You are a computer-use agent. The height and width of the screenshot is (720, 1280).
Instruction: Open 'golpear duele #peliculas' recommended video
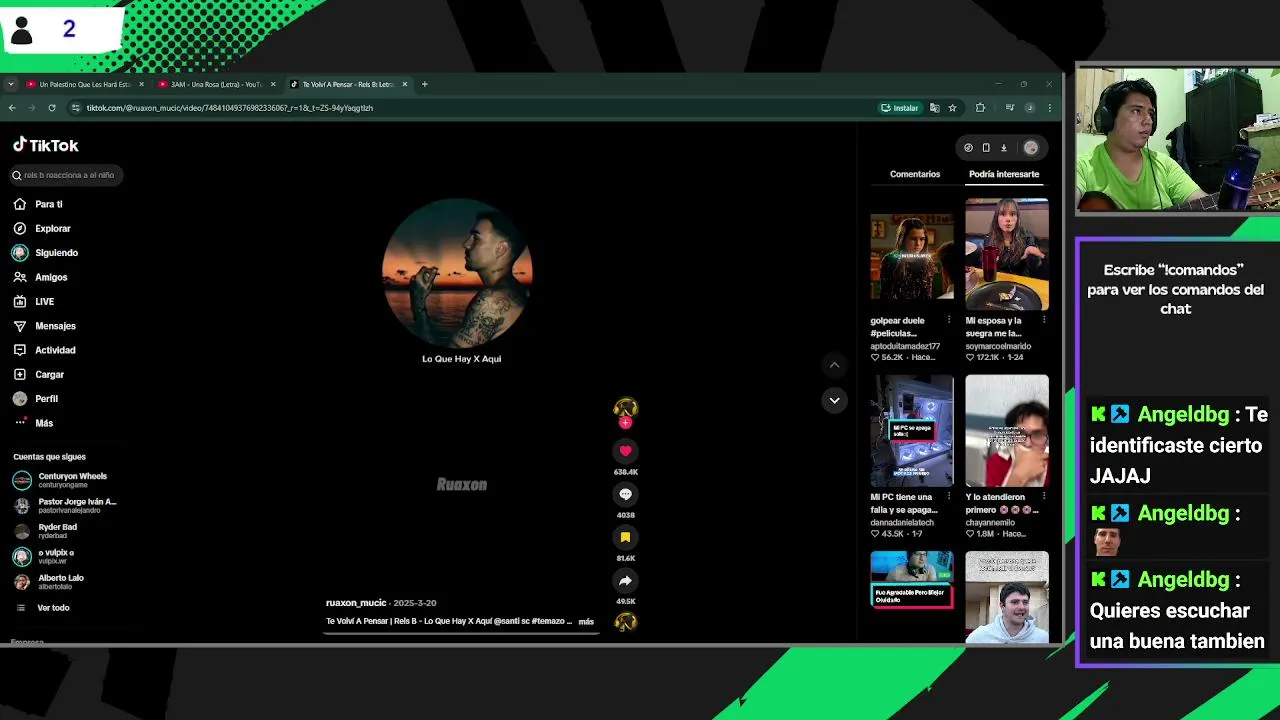pos(911,256)
